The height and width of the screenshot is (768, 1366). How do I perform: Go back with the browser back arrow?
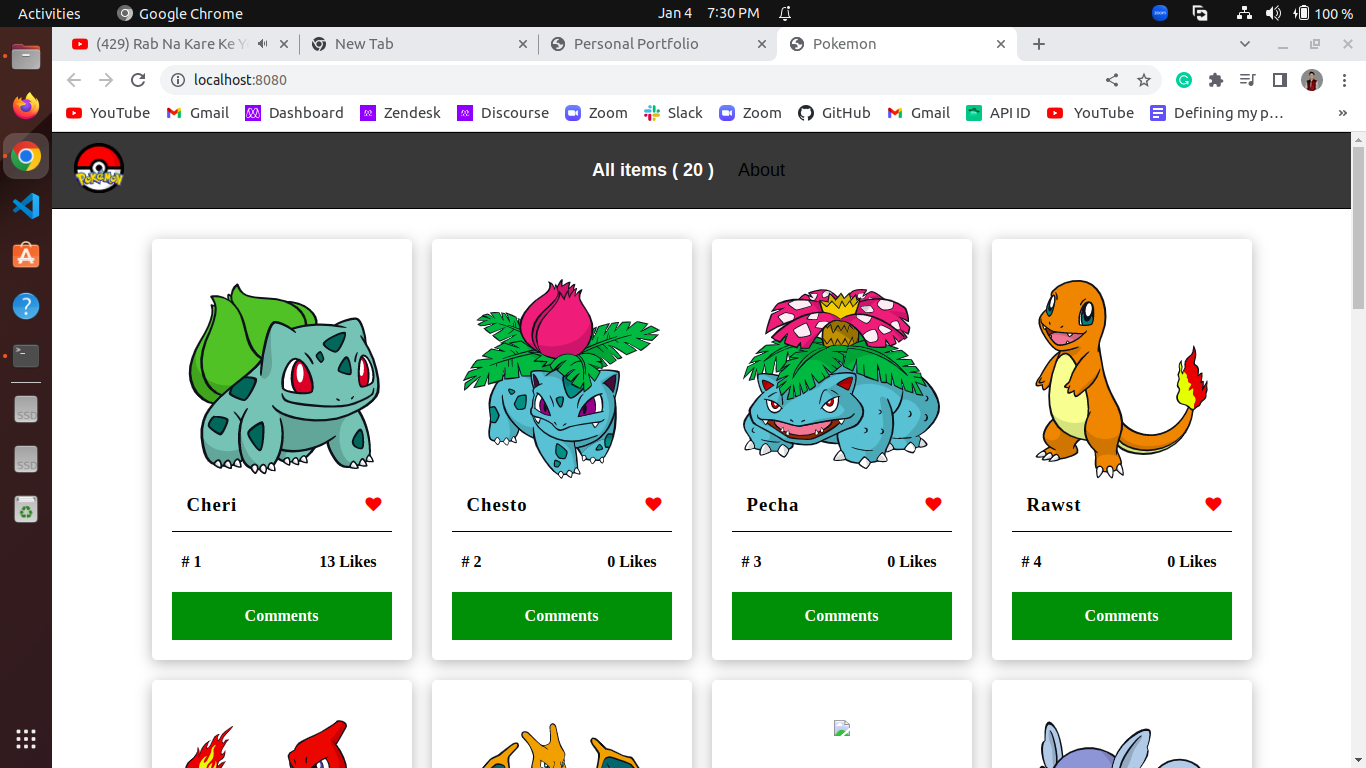coord(73,80)
